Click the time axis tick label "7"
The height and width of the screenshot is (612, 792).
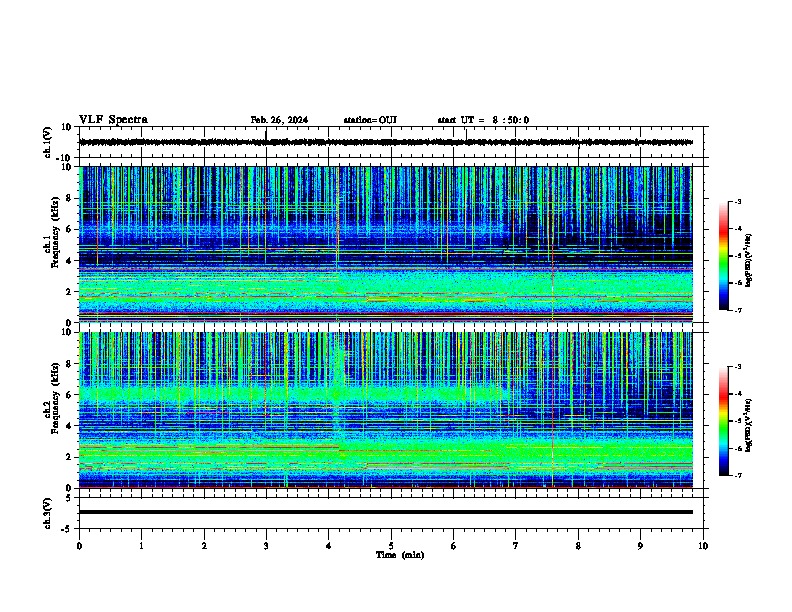click(x=516, y=546)
